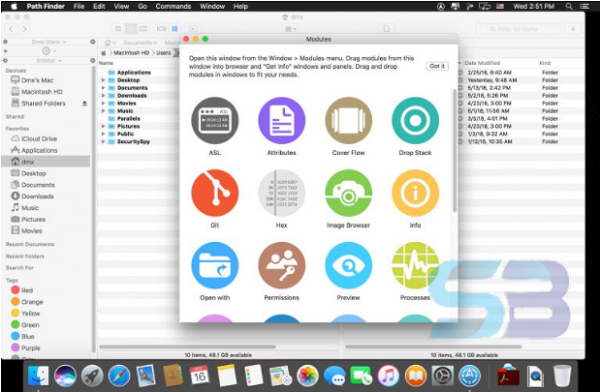Open the Drop Stack panel dropdown
The image size is (600, 392).
point(49,42)
